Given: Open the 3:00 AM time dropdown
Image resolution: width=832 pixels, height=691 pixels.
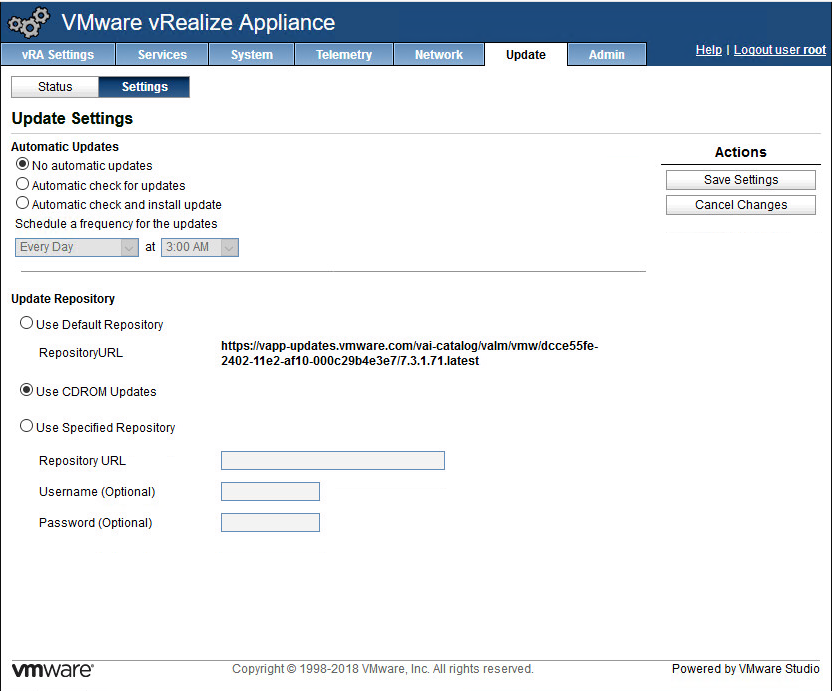Looking at the screenshot, I should point(200,247).
